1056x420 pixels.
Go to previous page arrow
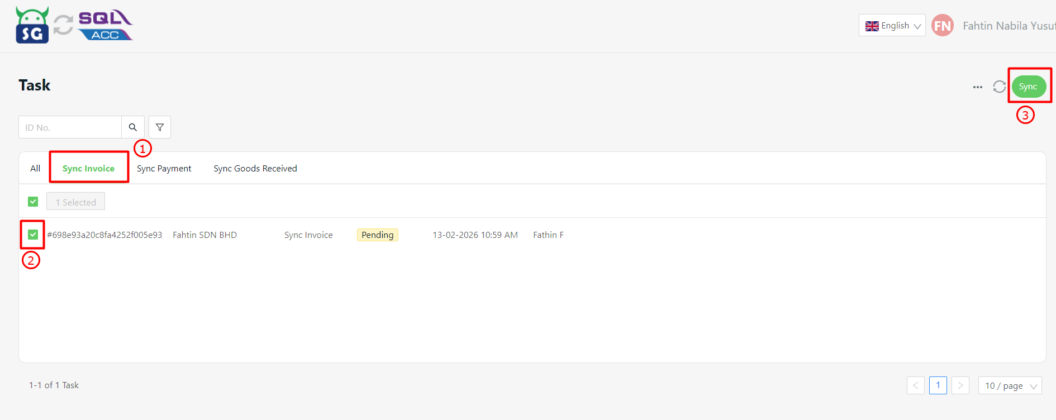[x=915, y=385]
